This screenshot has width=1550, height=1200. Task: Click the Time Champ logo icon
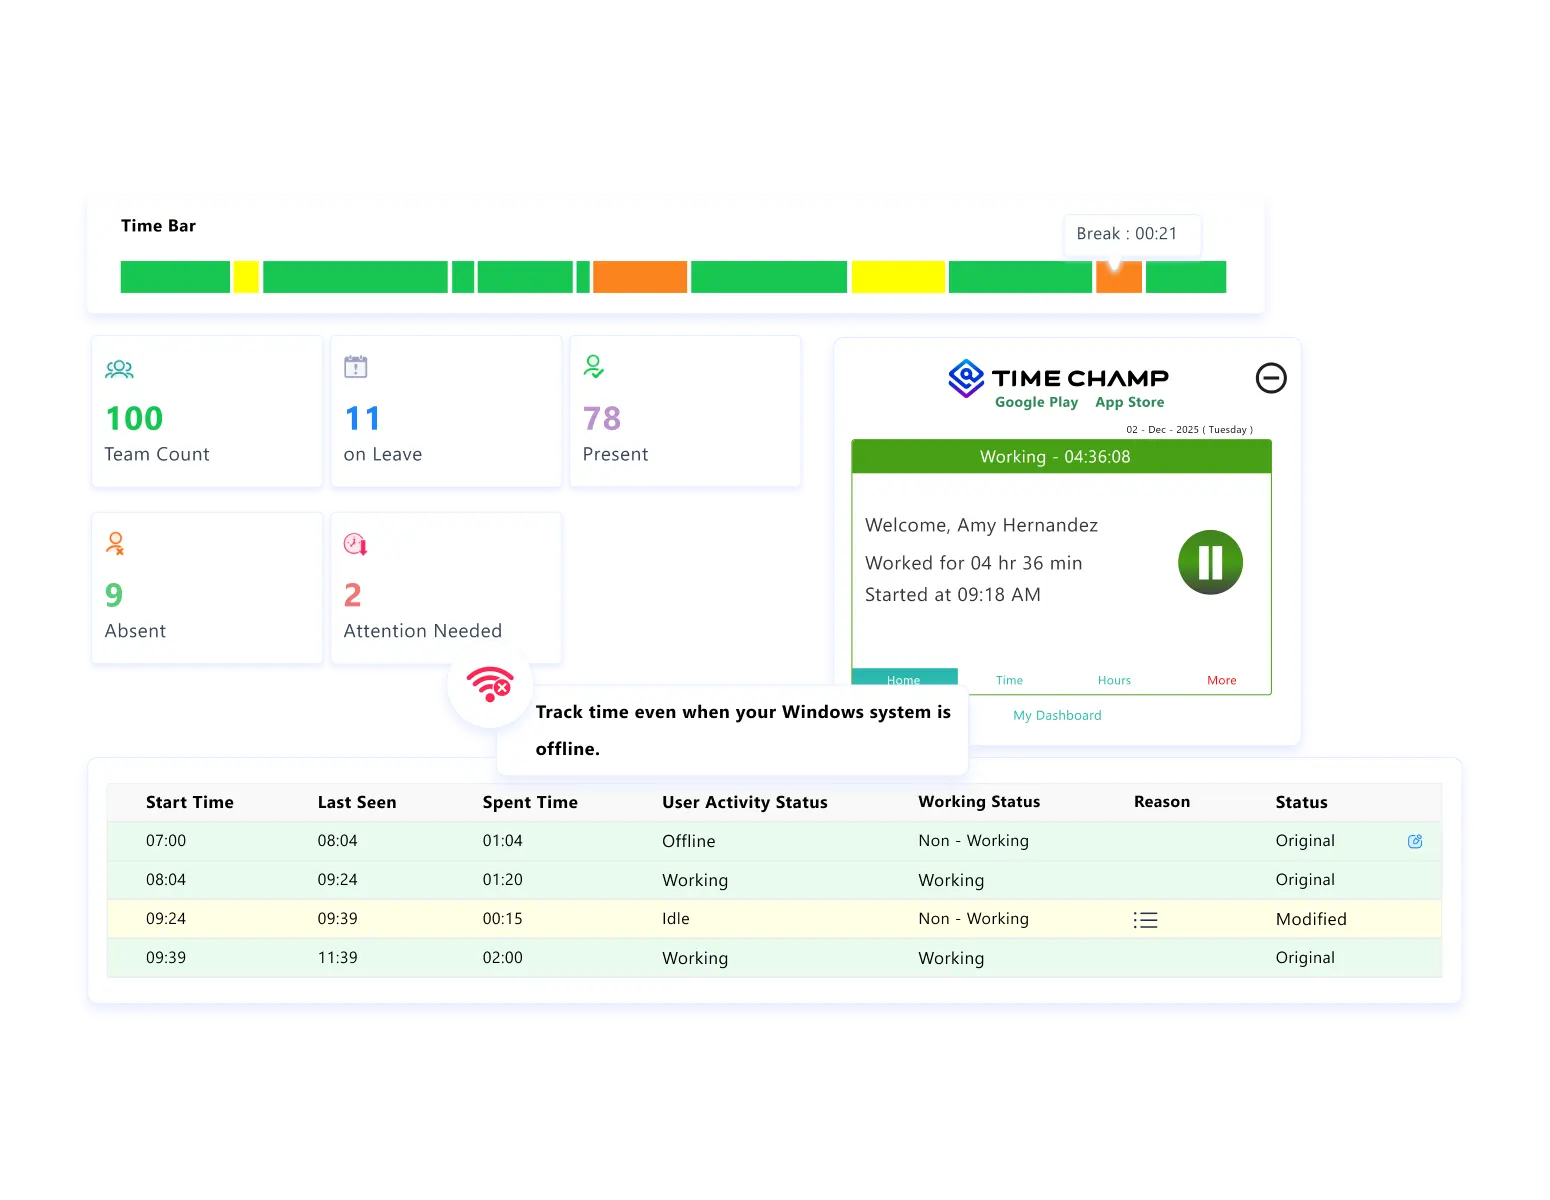(x=965, y=379)
